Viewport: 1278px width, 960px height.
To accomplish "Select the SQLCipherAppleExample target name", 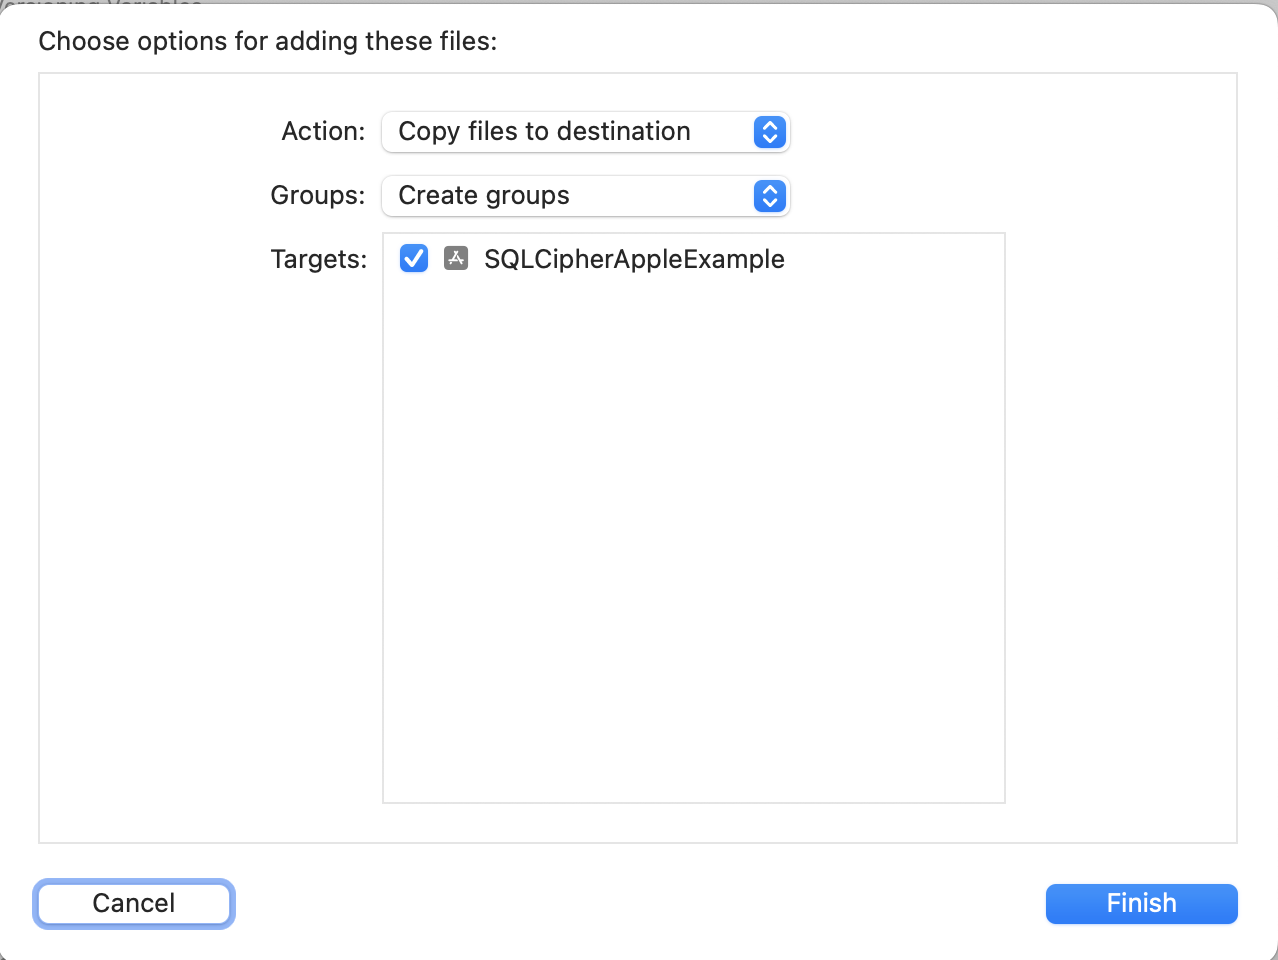I will pos(634,259).
